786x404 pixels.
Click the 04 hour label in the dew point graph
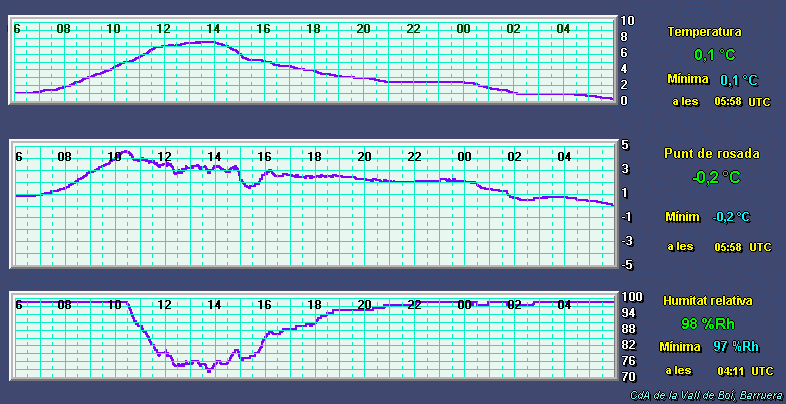(x=564, y=157)
